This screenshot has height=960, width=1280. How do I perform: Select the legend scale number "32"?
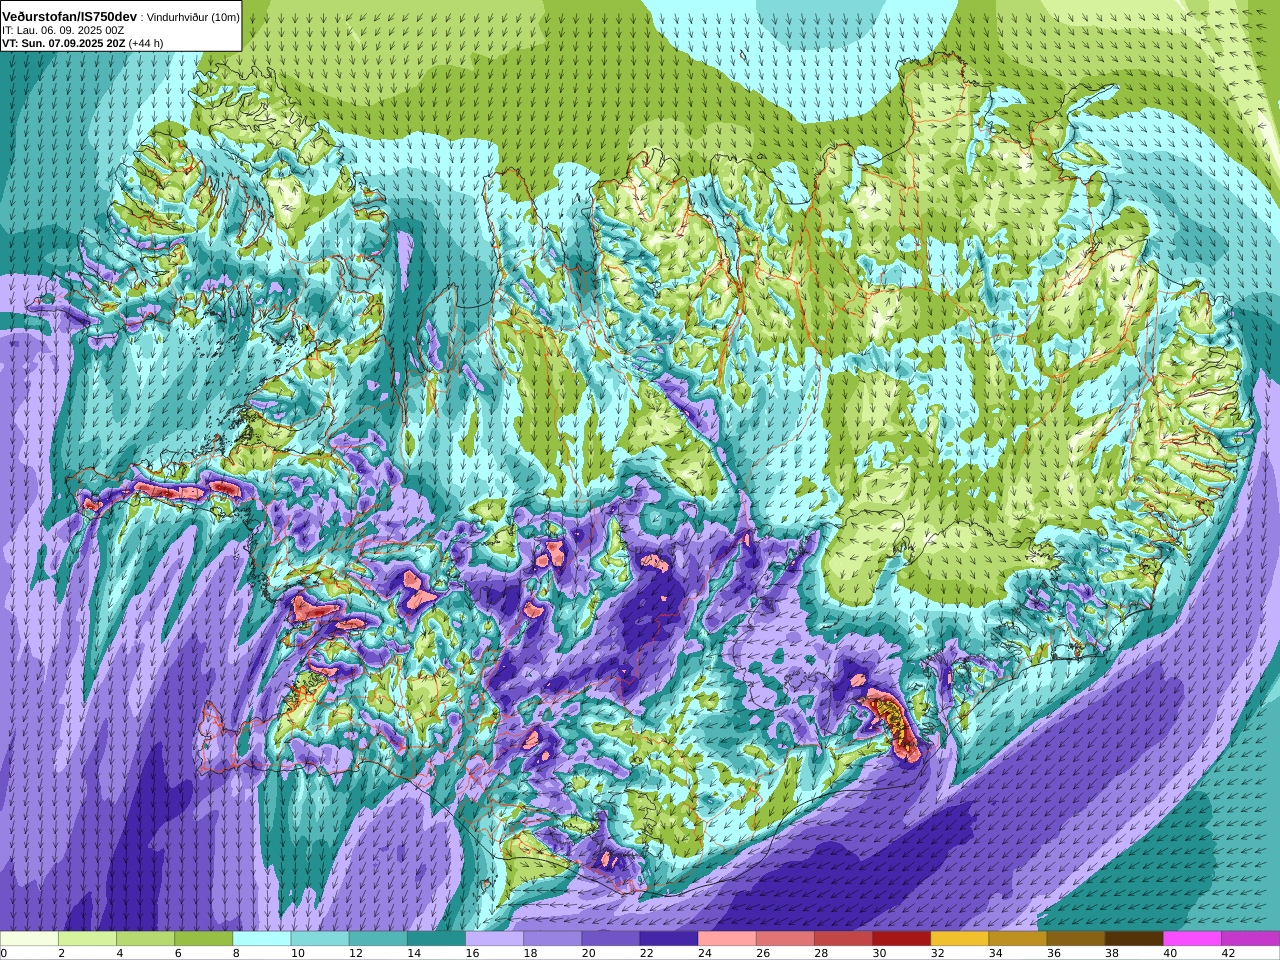(937, 953)
